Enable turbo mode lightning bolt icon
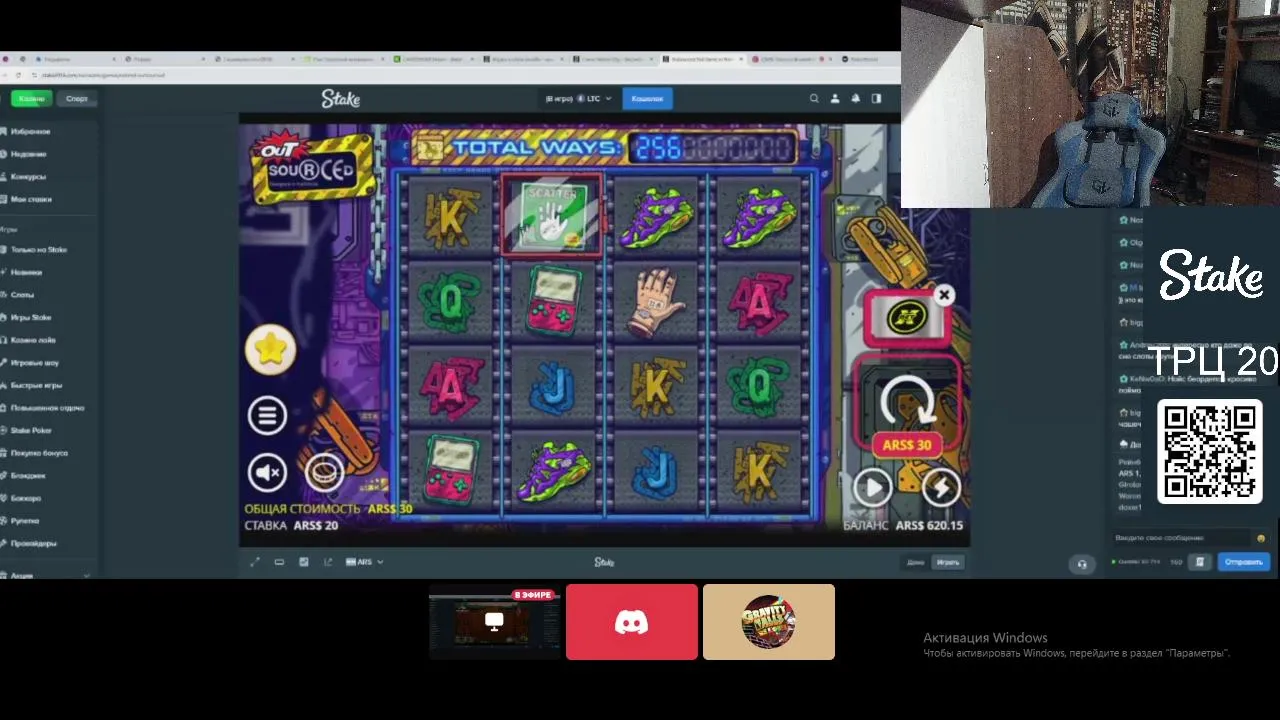 point(941,488)
